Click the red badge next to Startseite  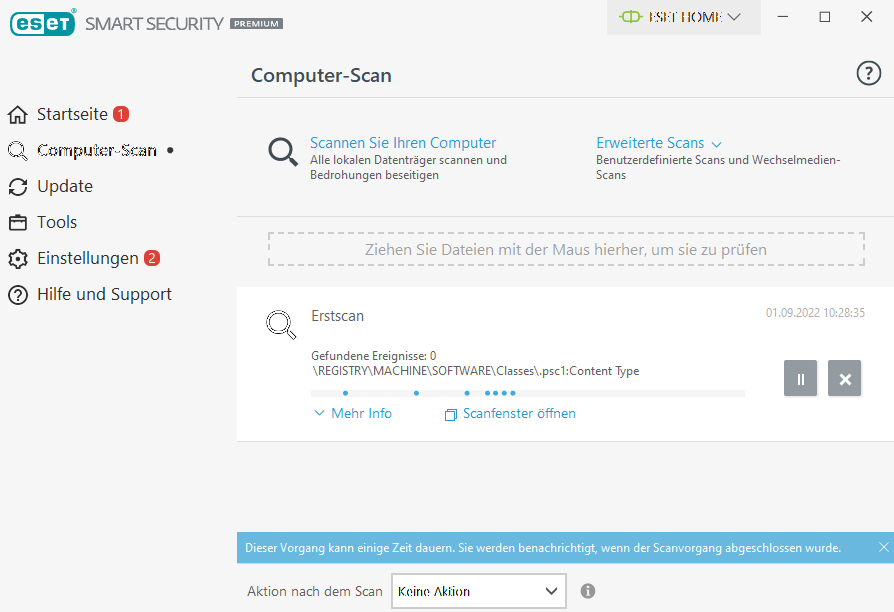[121, 114]
